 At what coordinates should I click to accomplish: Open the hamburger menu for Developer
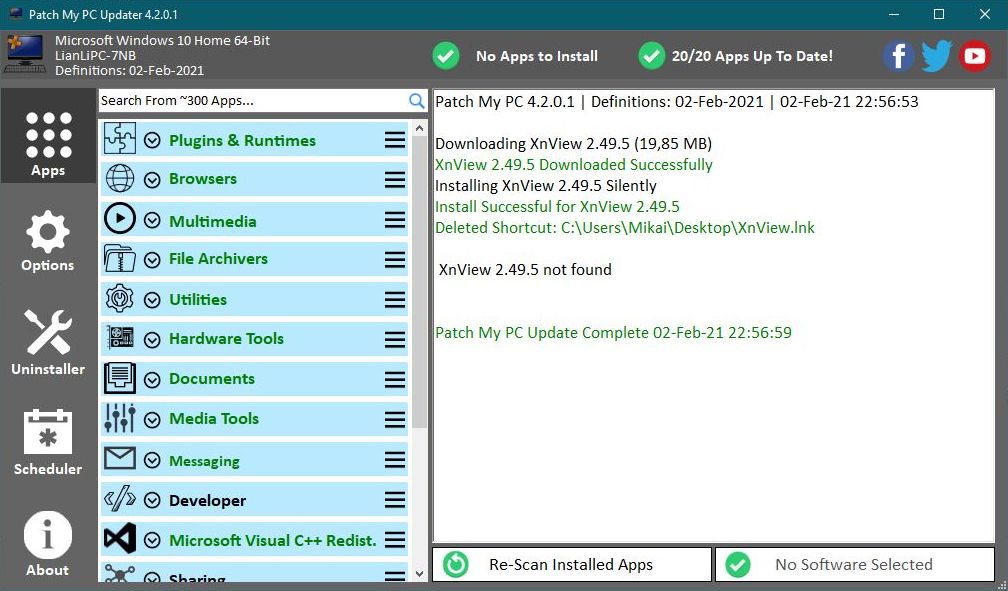[395, 500]
